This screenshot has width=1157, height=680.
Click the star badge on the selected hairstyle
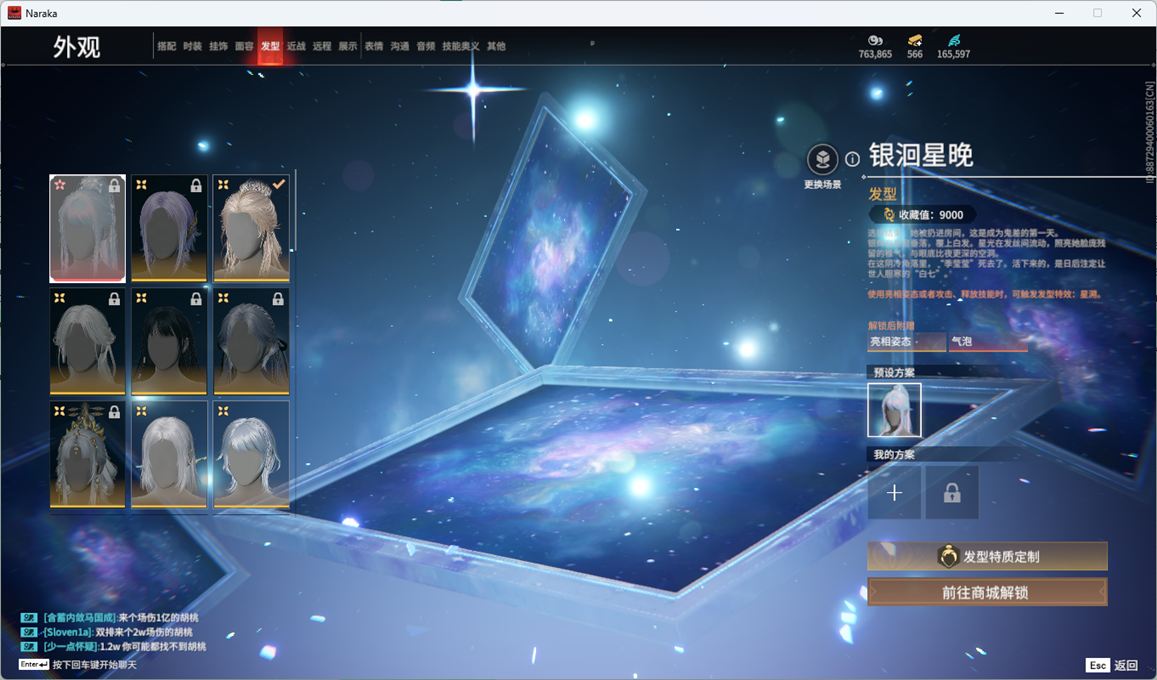(x=60, y=184)
